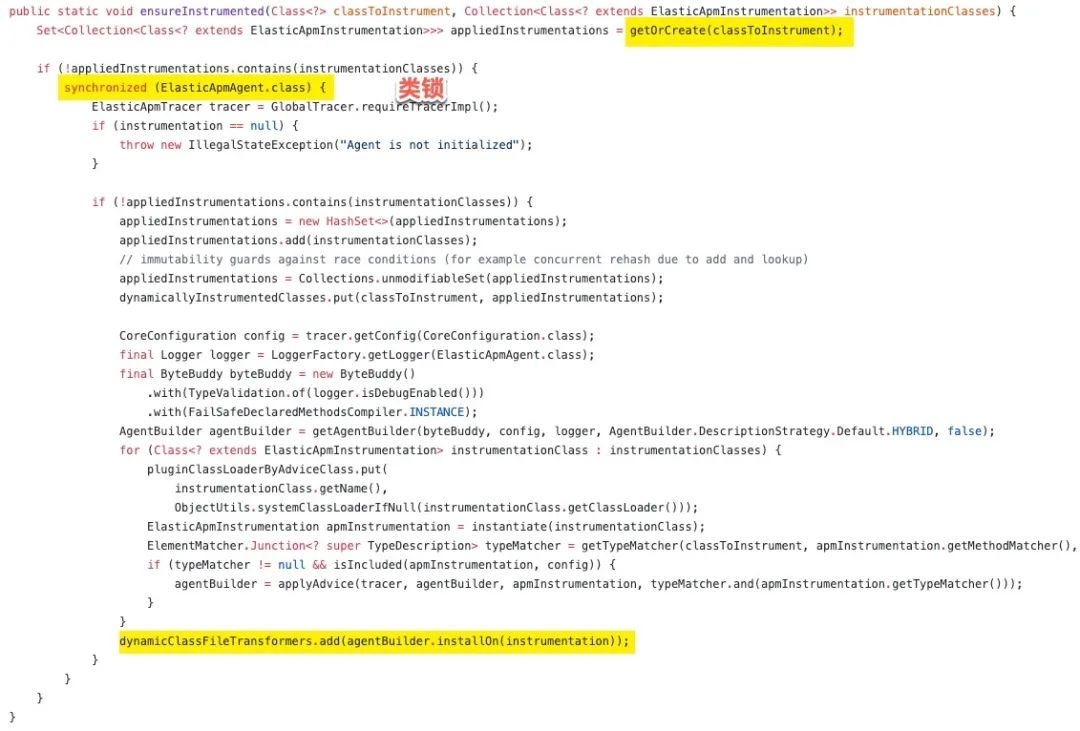1080x731 pixels.
Task: Click pluginClassLoaderByAdviceClass.put call
Action: 267,469
